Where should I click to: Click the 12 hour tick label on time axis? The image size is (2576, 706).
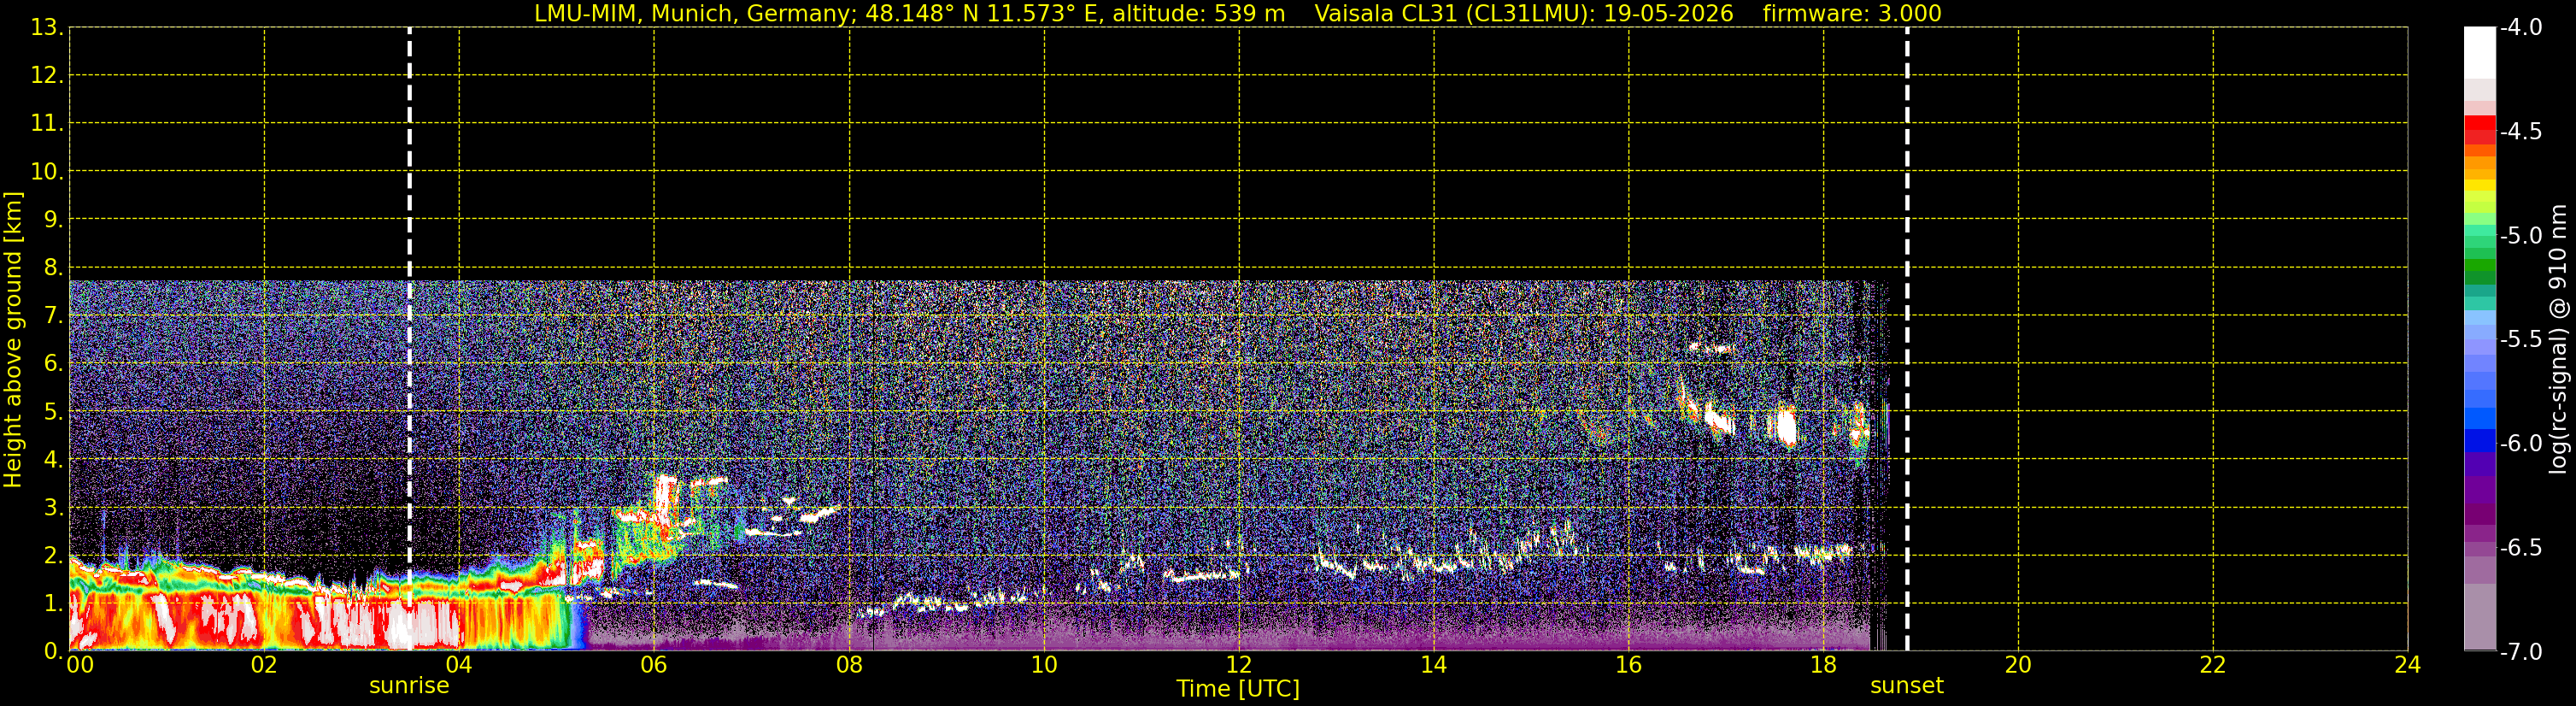[1238, 665]
